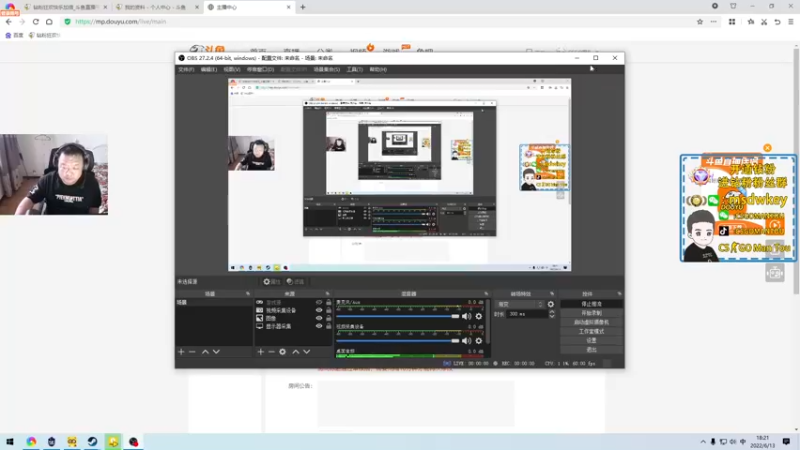Click the Studio Mode button

pos(591,332)
